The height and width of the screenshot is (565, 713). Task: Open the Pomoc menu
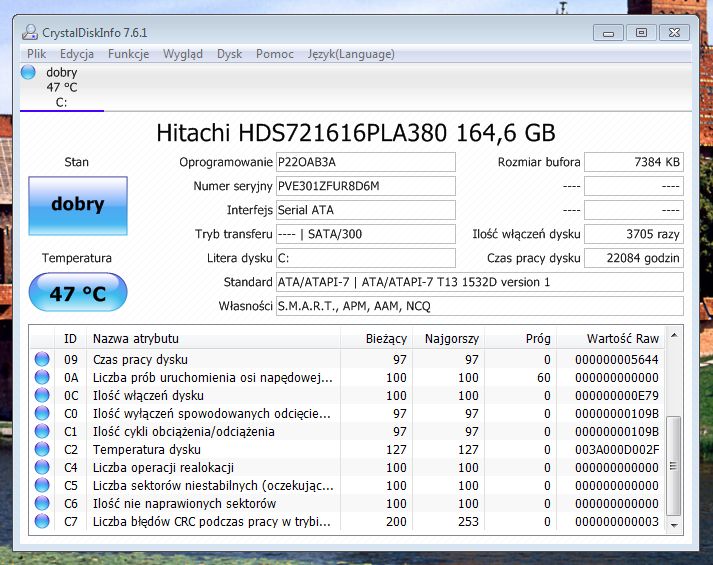275,54
